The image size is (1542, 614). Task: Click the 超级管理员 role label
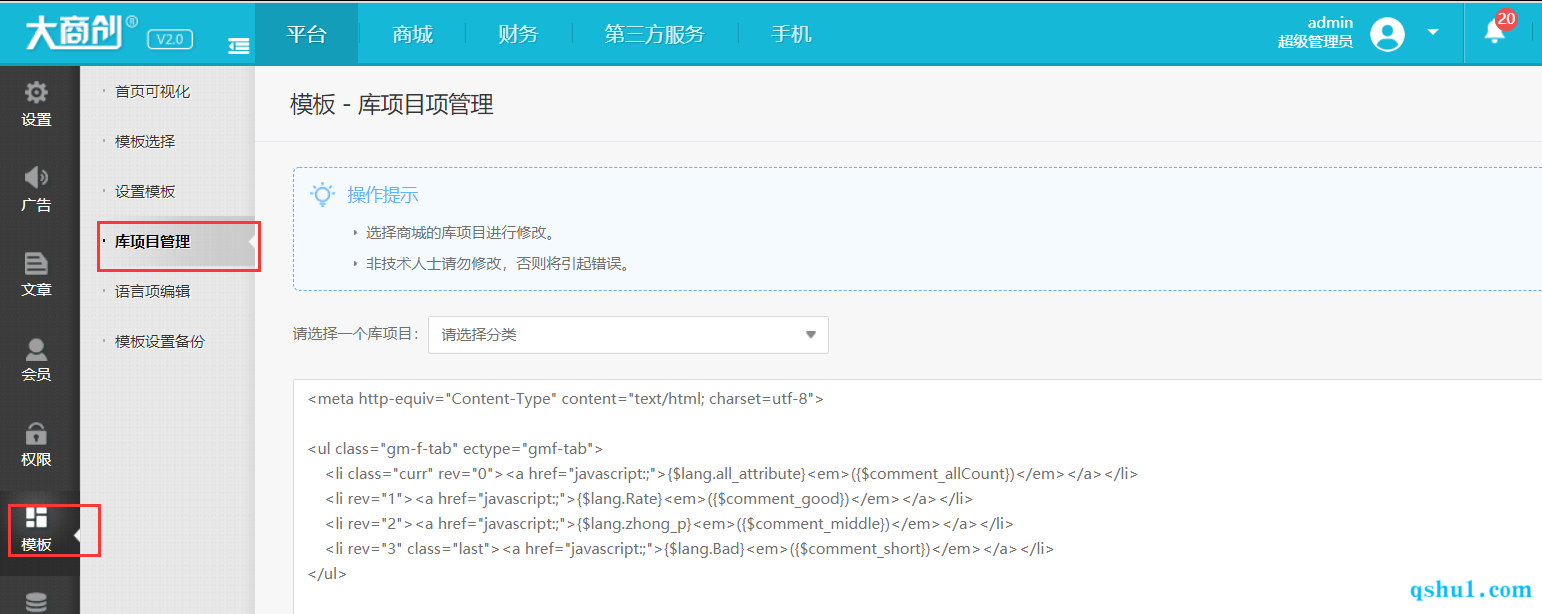[x=1315, y=42]
